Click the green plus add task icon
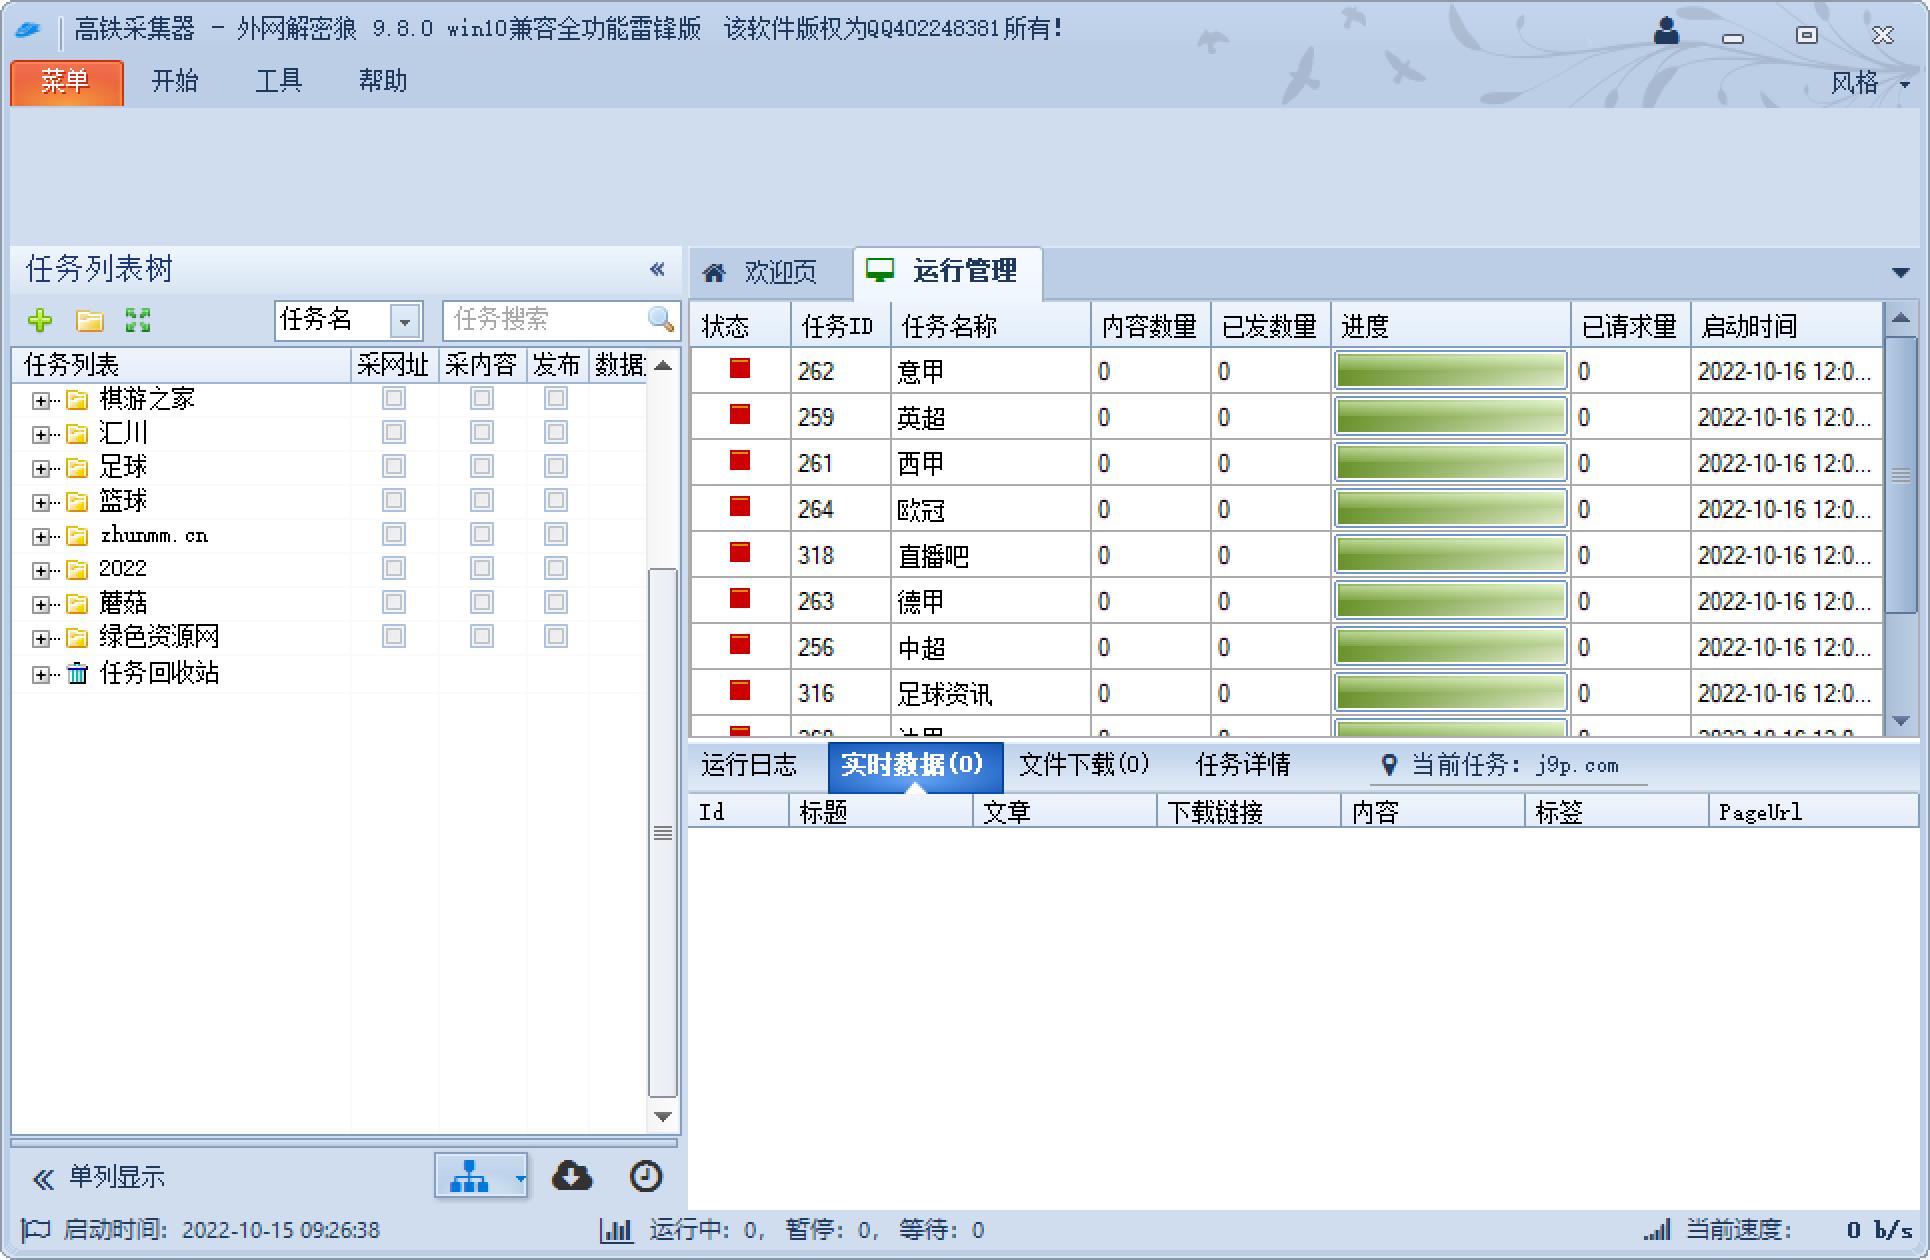The image size is (1930, 1260). pos(40,321)
